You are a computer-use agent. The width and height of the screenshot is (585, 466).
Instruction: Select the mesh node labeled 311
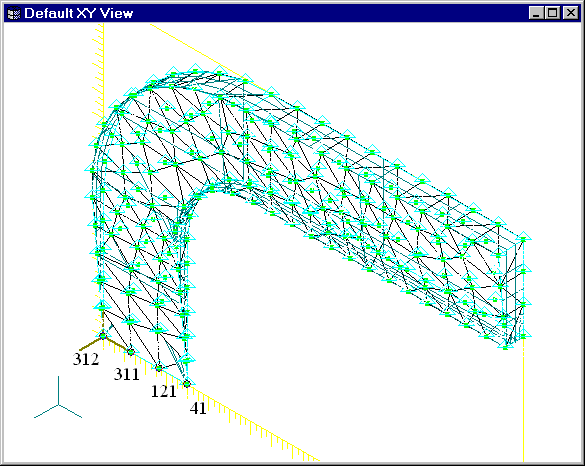(131, 352)
